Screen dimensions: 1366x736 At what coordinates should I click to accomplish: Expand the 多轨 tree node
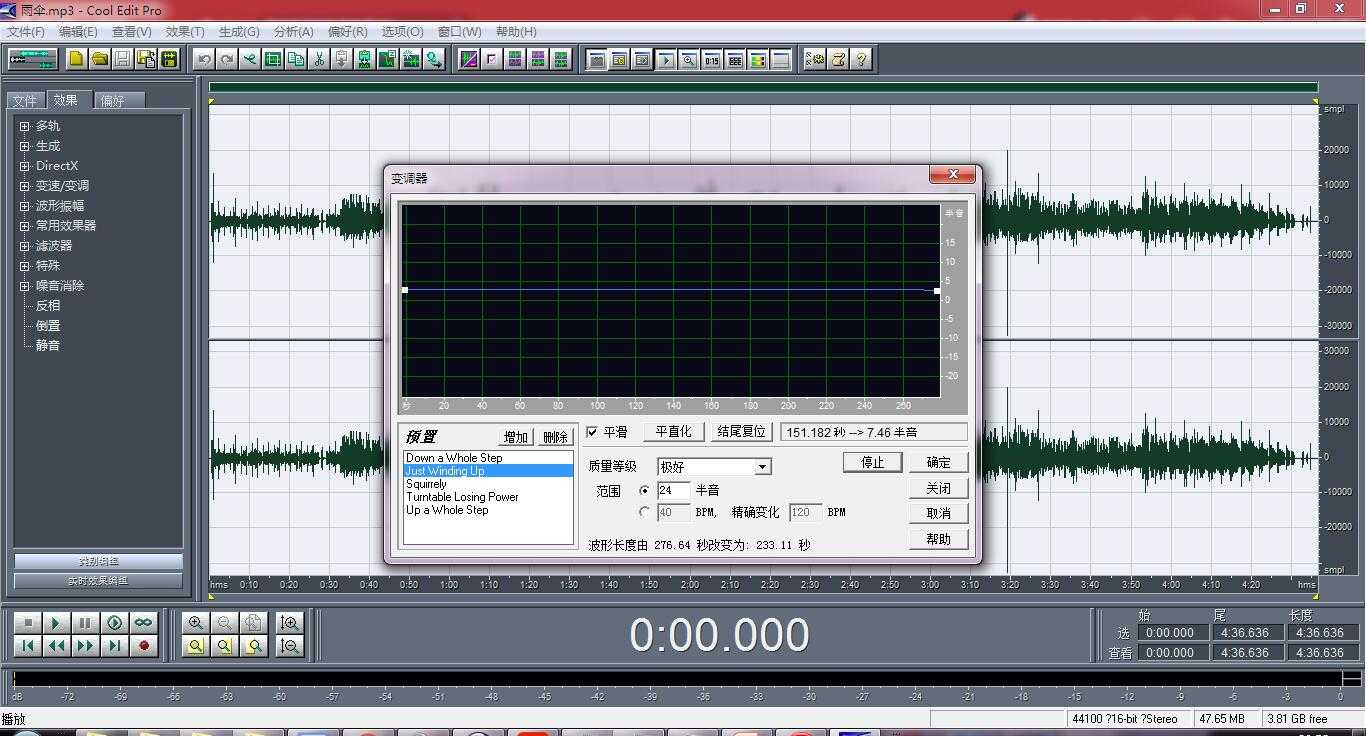point(25,126)
